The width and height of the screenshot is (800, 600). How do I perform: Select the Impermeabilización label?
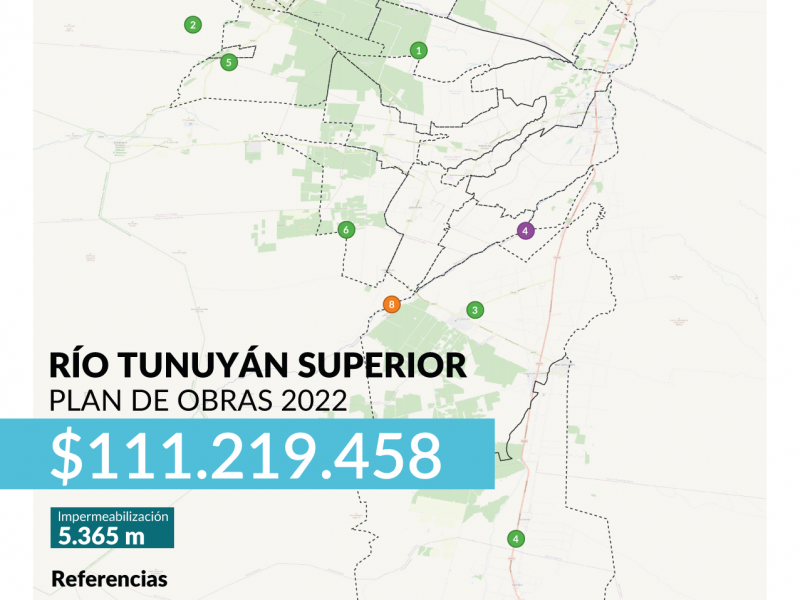pyautogui.click(x=113, y=517)
